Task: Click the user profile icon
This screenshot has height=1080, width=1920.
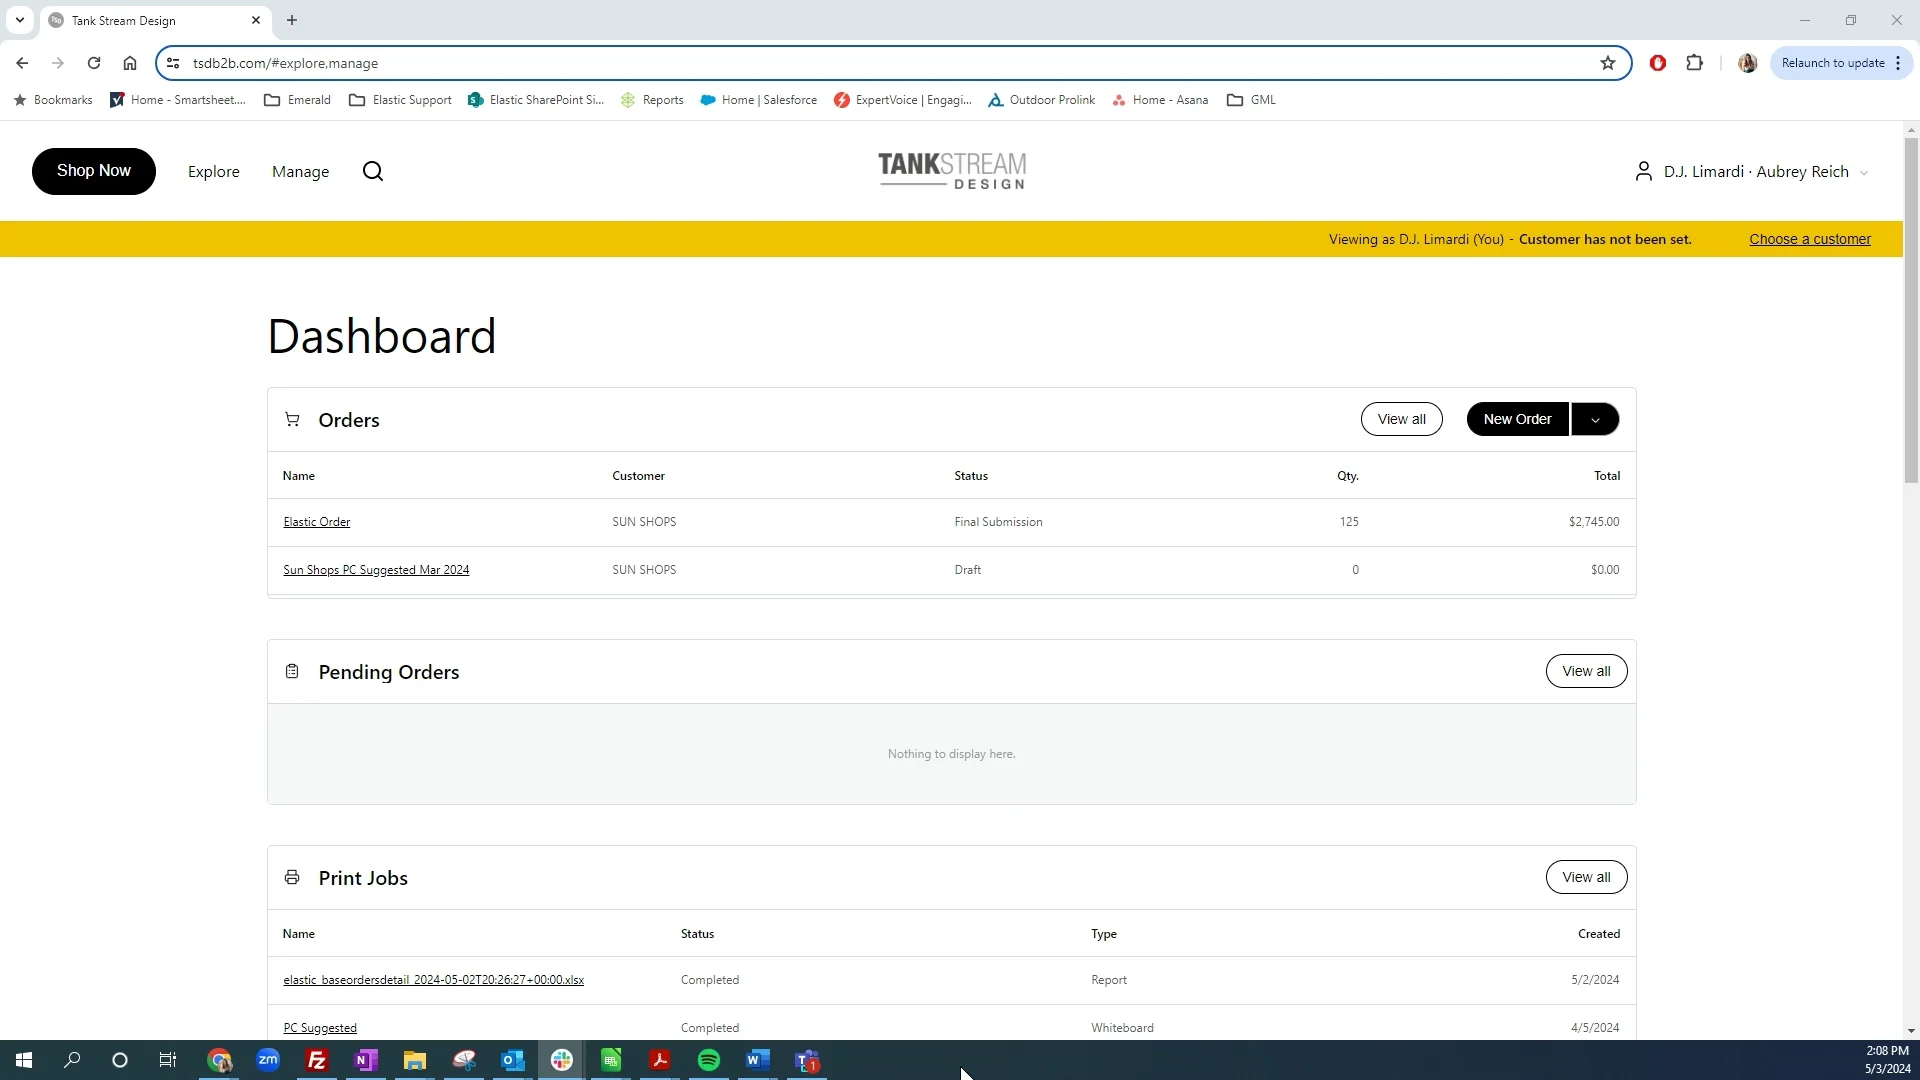Action: (1643, 172)
